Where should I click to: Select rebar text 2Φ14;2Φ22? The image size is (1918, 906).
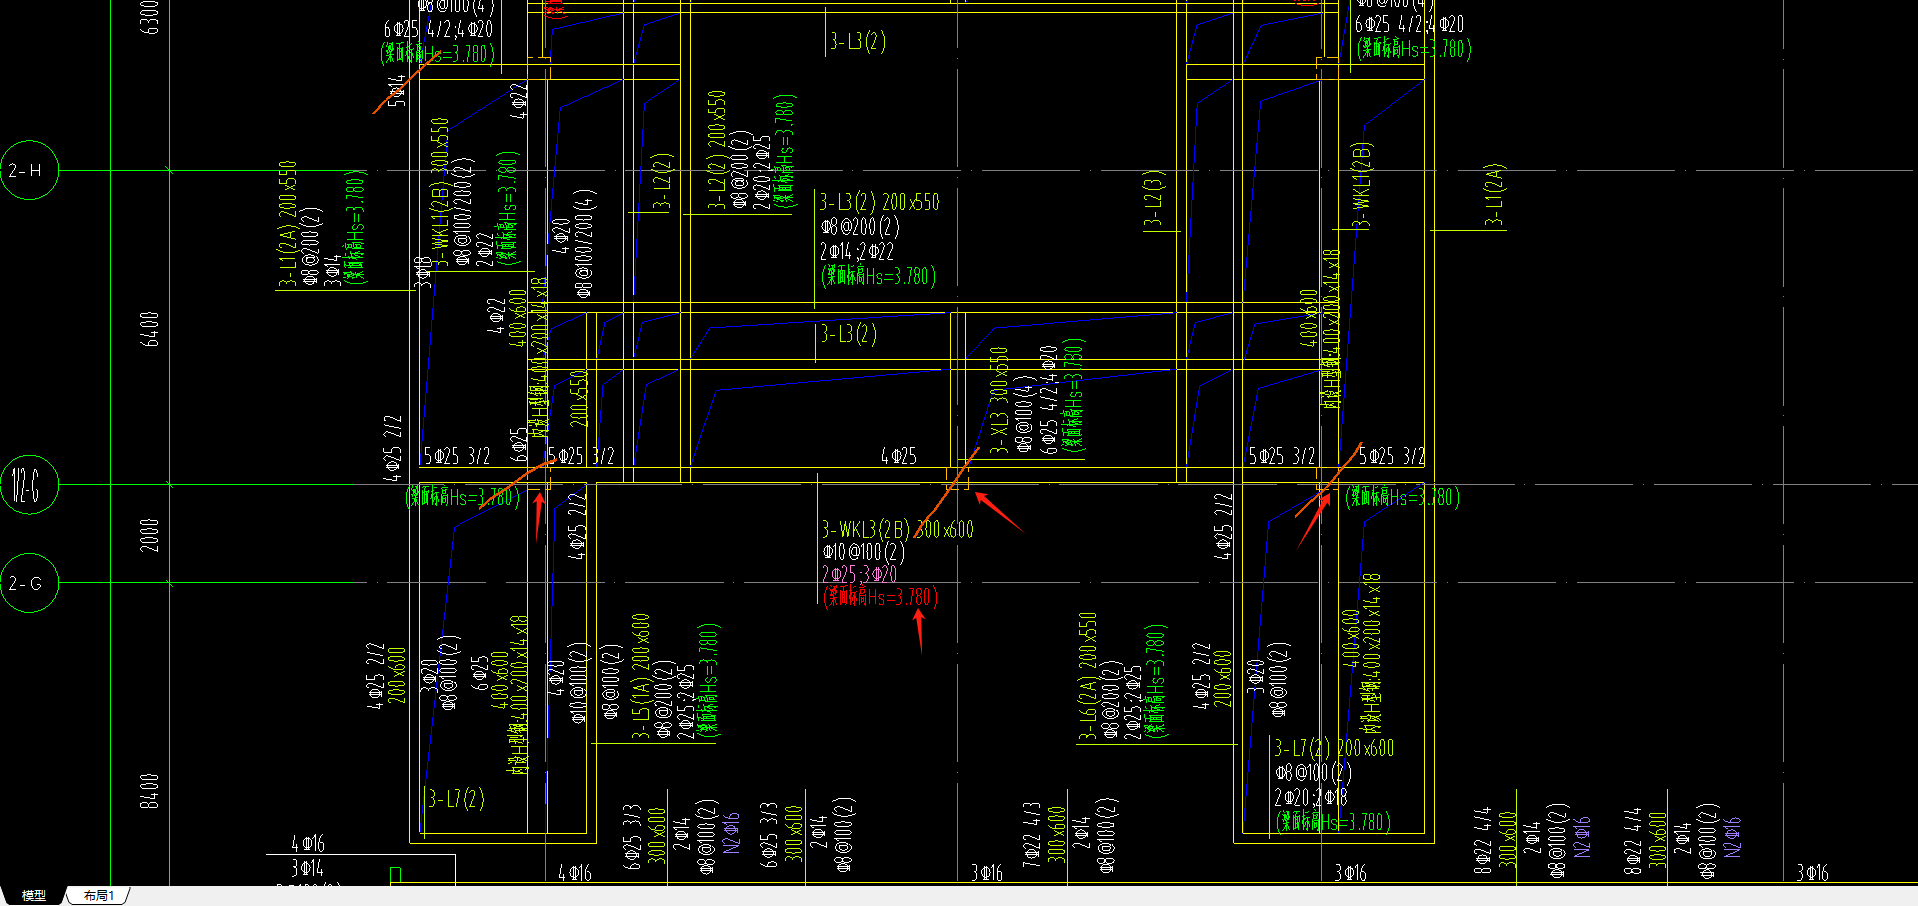857,251
